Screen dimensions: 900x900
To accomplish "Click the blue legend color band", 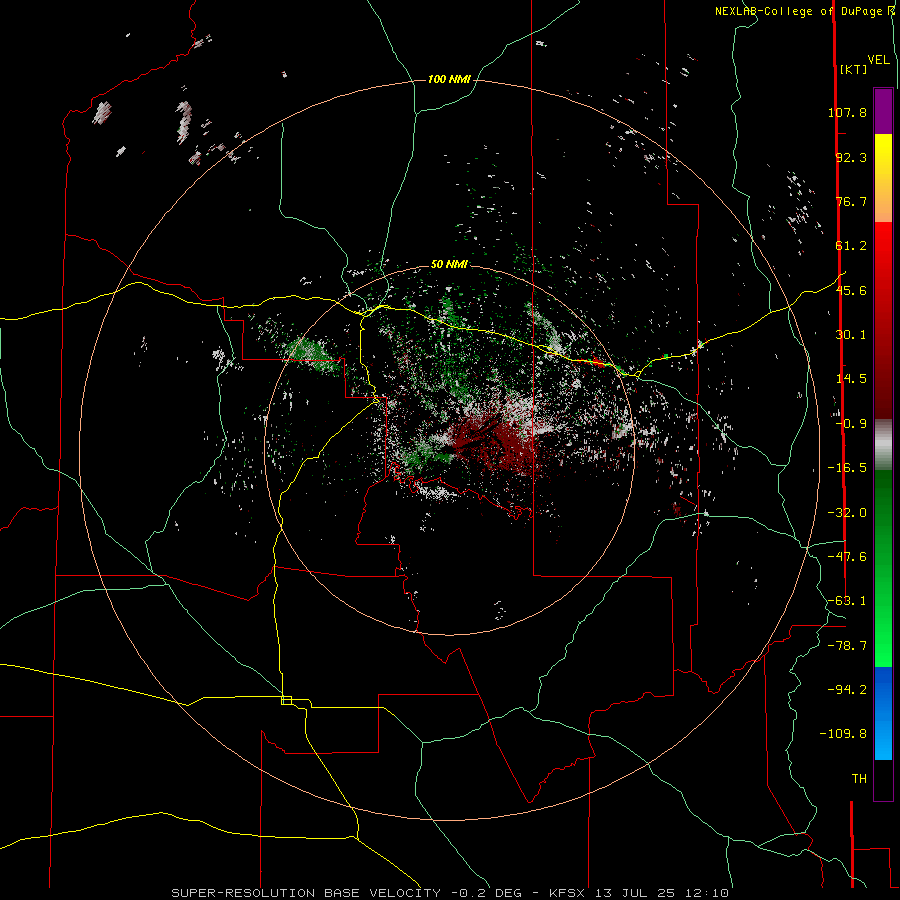I will coord(883,713).
